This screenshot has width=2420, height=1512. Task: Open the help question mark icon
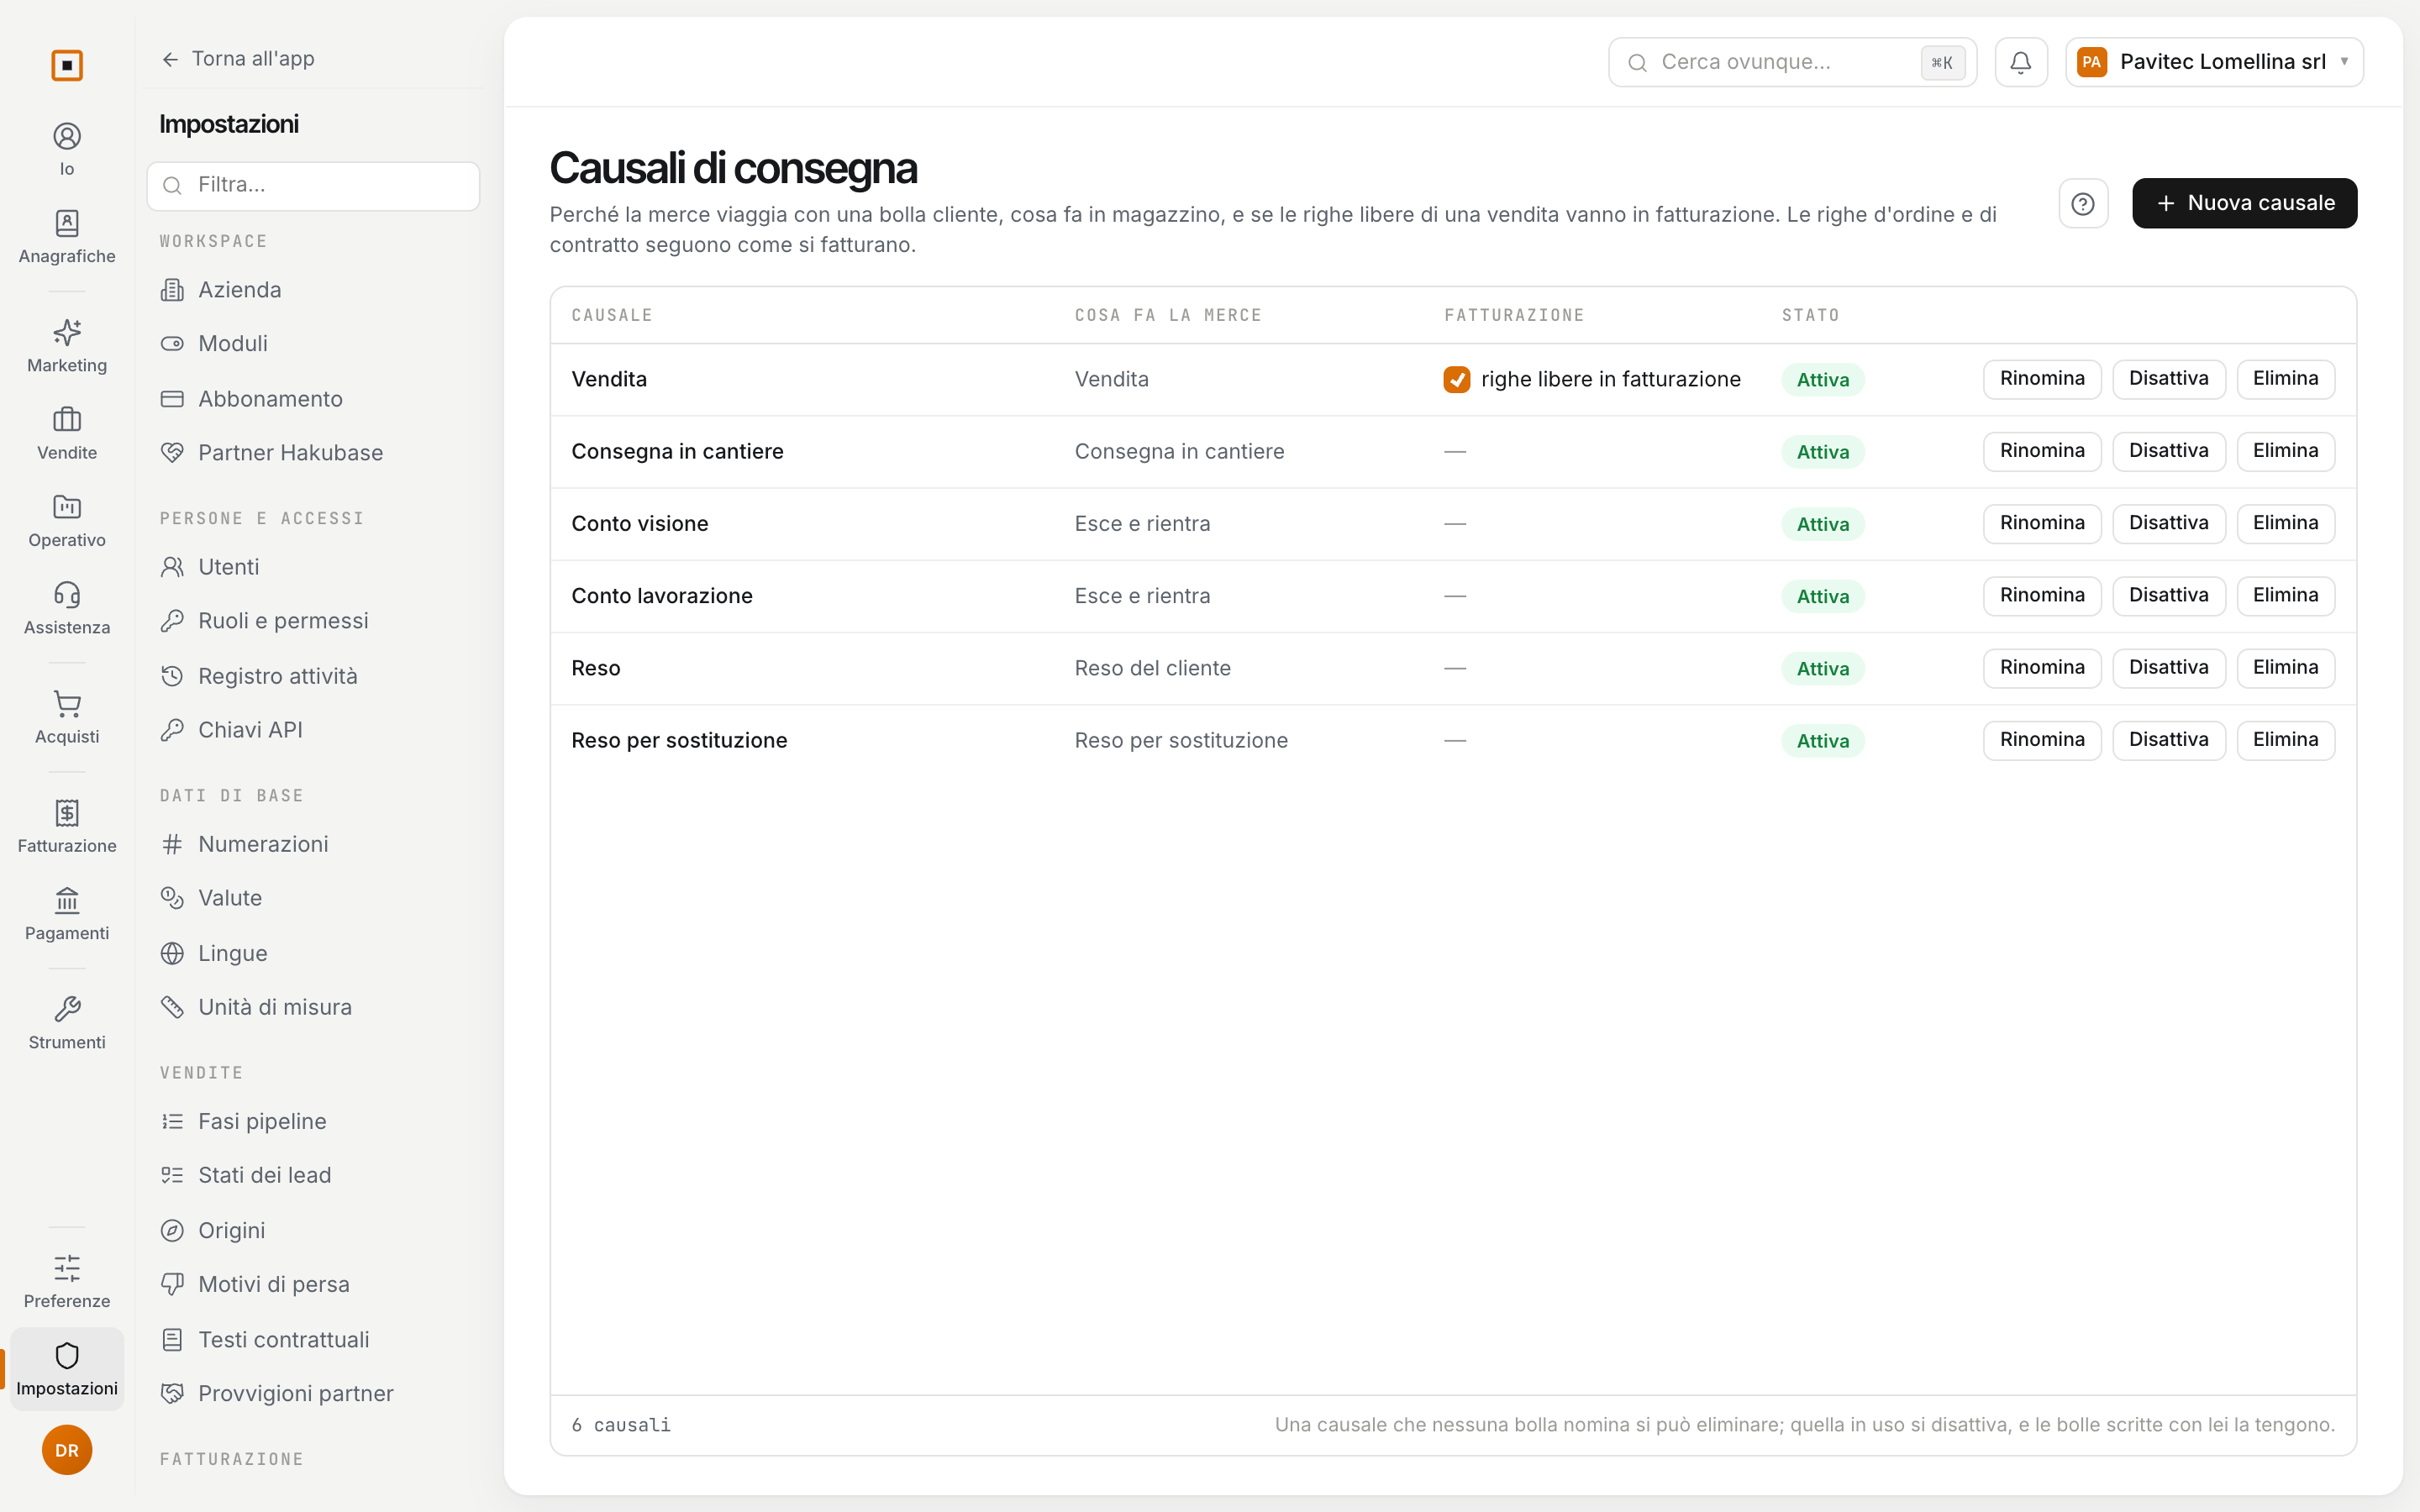(x=2083, y=204)
